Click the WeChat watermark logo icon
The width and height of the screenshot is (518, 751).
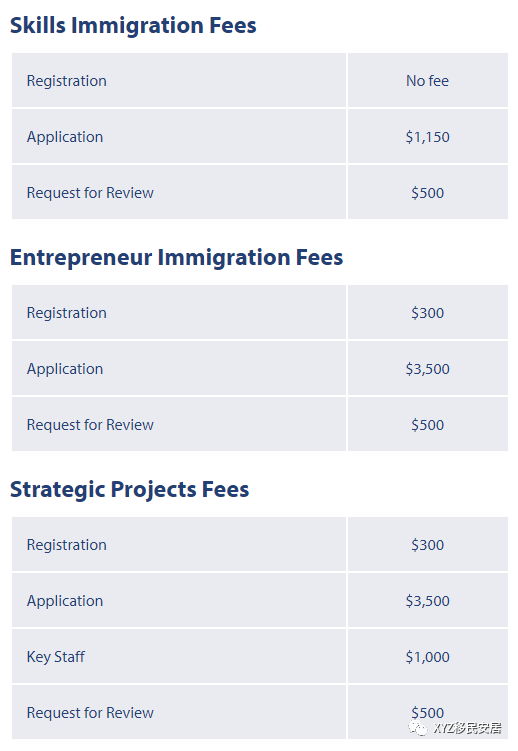[417, 728]
